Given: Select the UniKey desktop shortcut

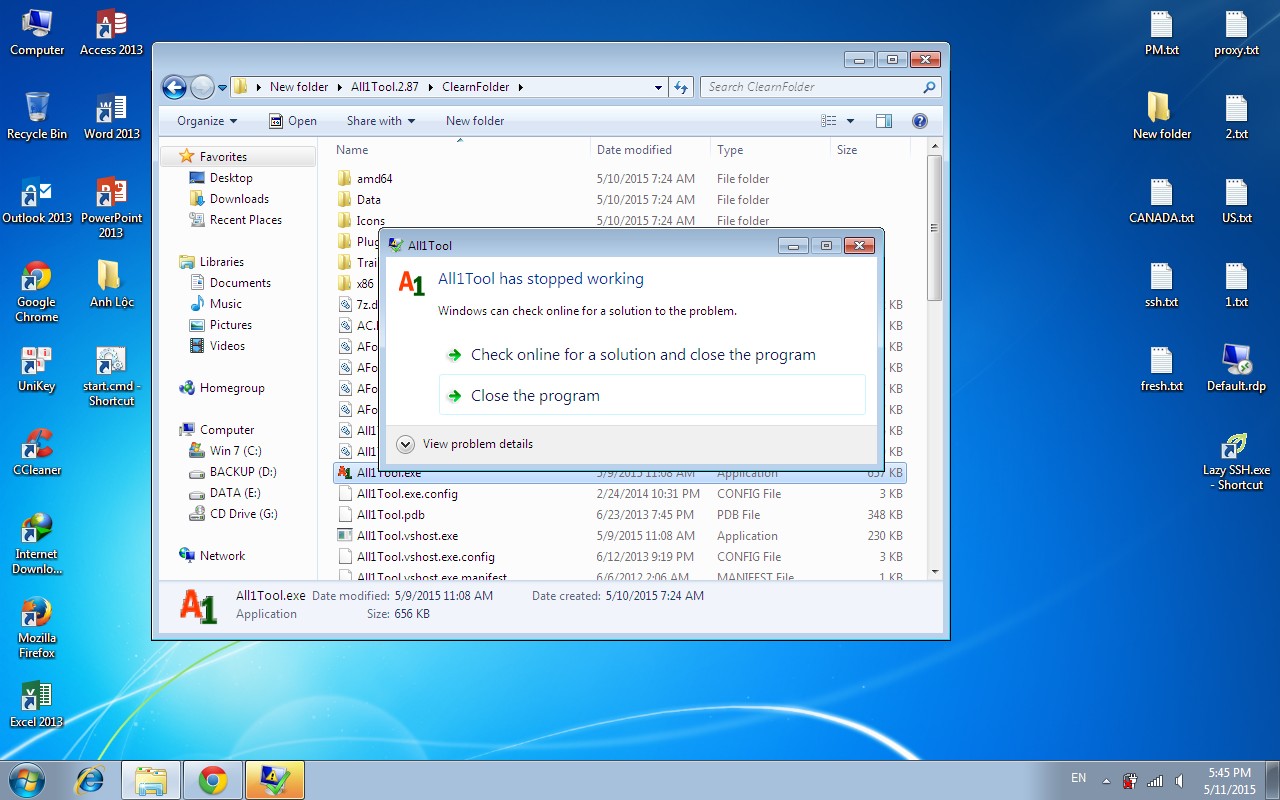Looking at the screenshot, I should (37, 368).
